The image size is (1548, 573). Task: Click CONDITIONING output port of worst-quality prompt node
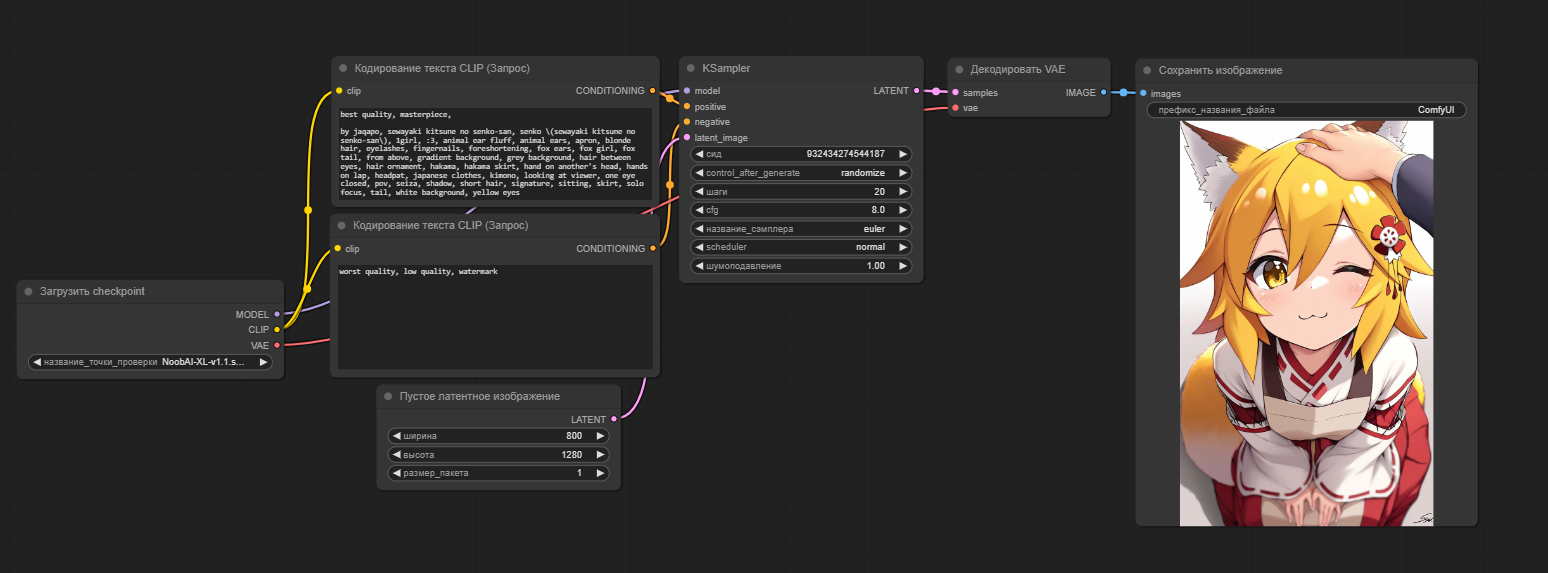(x=653, y=248)
